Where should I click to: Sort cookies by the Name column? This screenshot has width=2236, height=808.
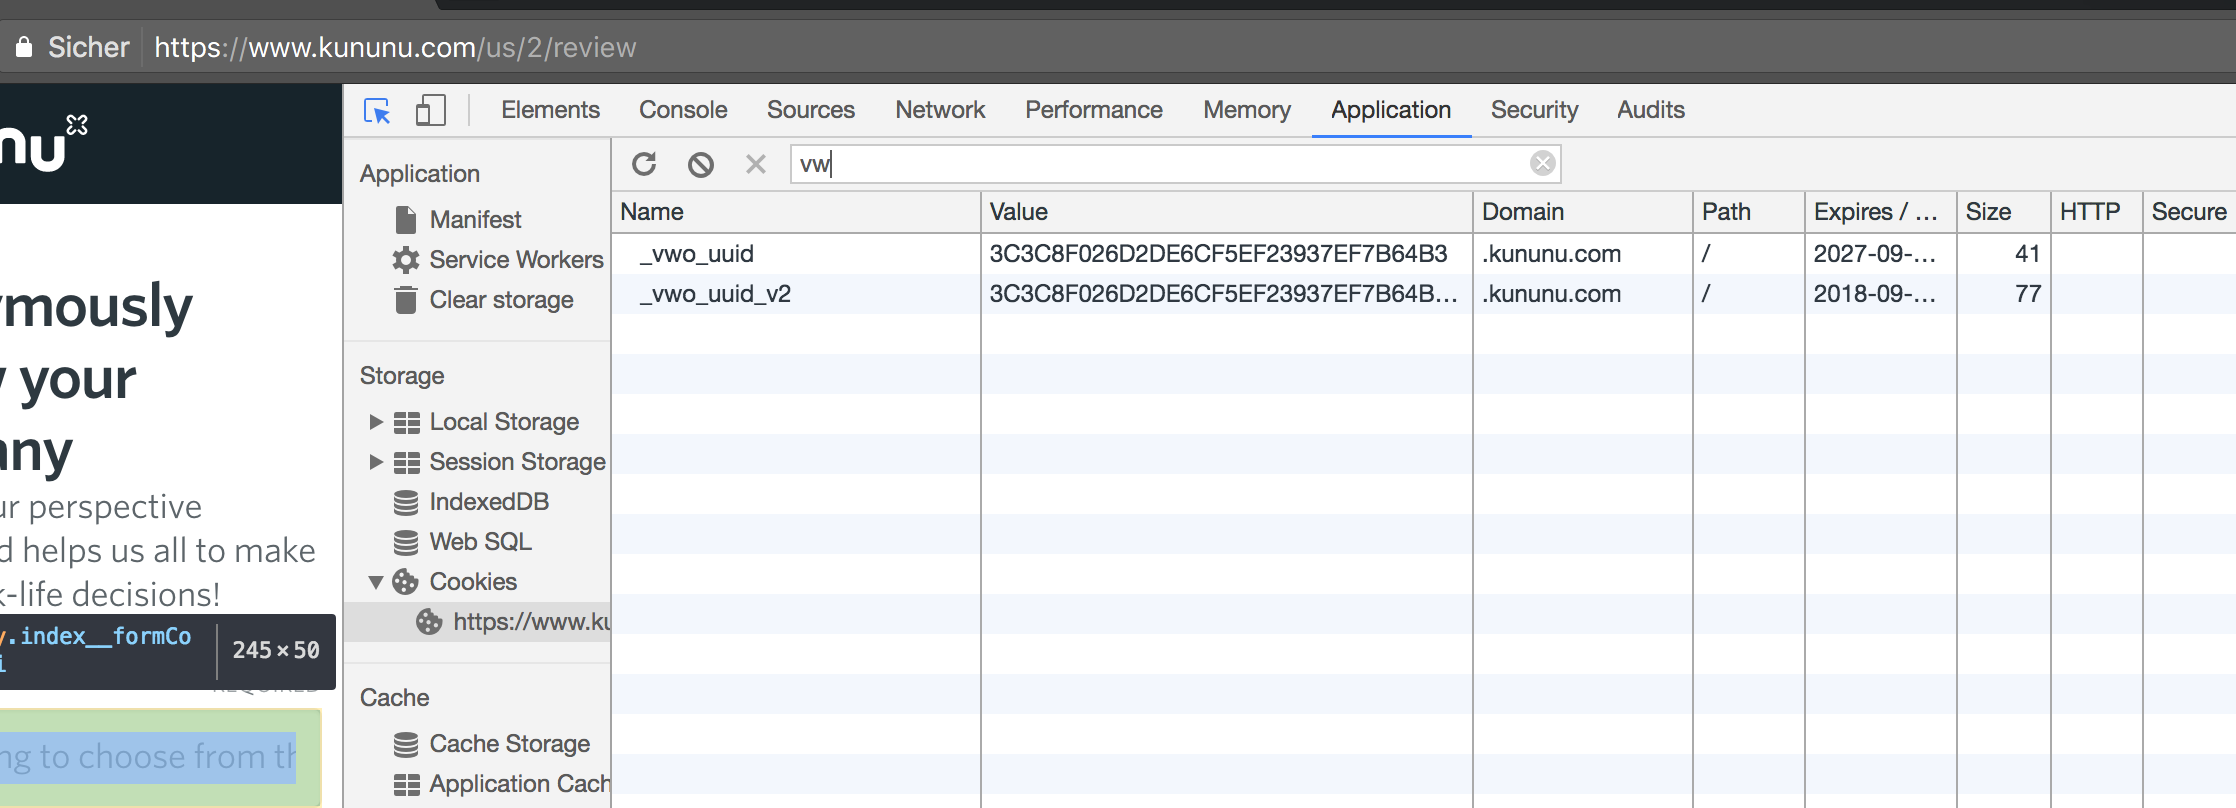click(x=796, y=212)
